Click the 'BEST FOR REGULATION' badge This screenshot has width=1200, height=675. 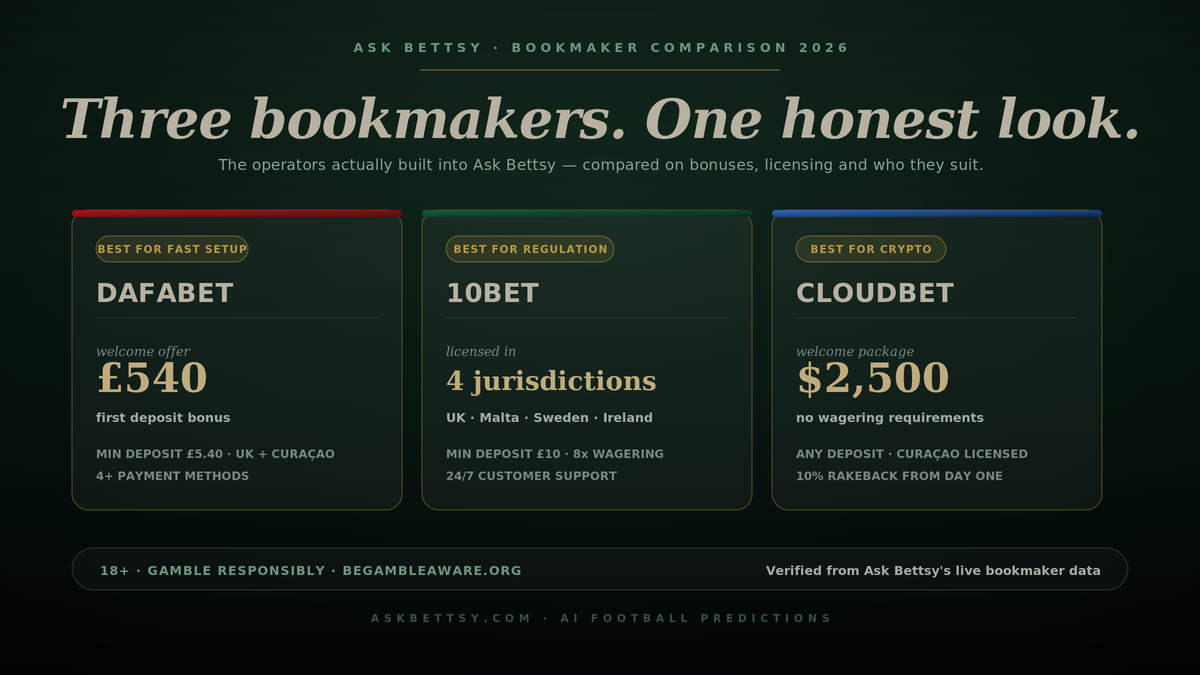(530, 249)
